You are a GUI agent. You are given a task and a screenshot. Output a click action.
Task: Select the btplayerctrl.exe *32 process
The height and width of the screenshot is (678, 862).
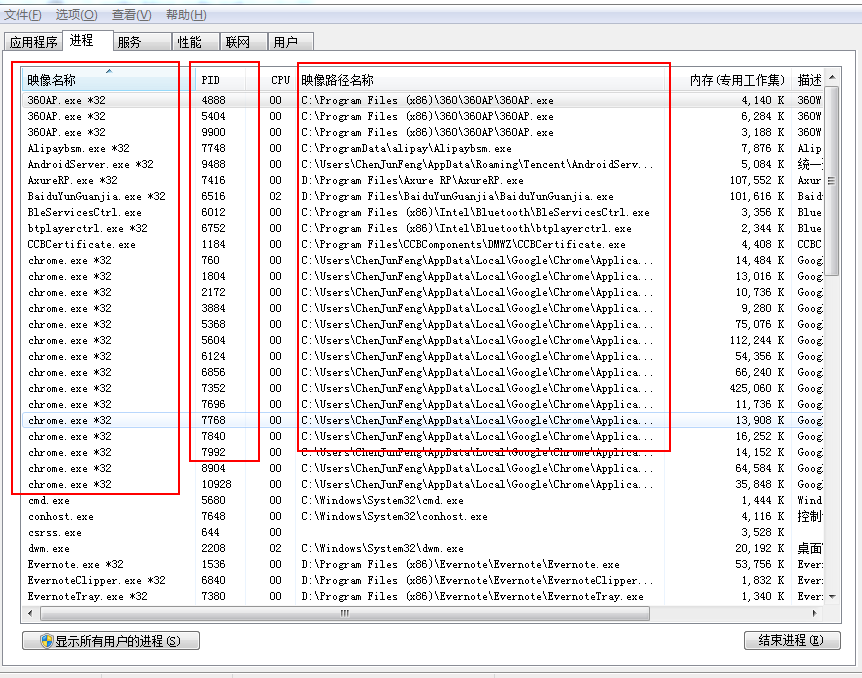[422, 228]
